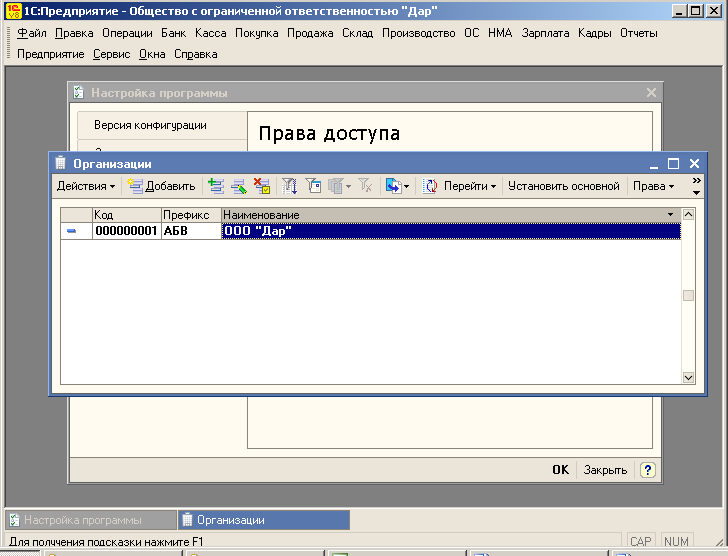This screenshot has width=728, height=556.
Task: Open the Касса menu
Action: pos(210,33)
